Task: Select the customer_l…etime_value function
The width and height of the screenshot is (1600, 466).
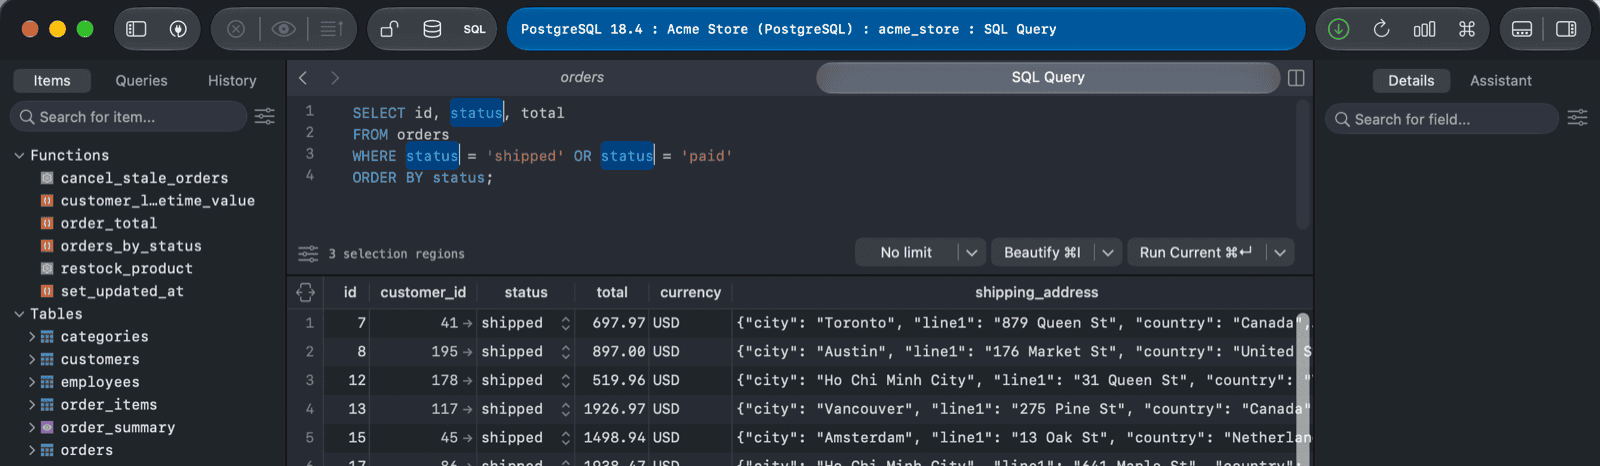Action: 157,200
